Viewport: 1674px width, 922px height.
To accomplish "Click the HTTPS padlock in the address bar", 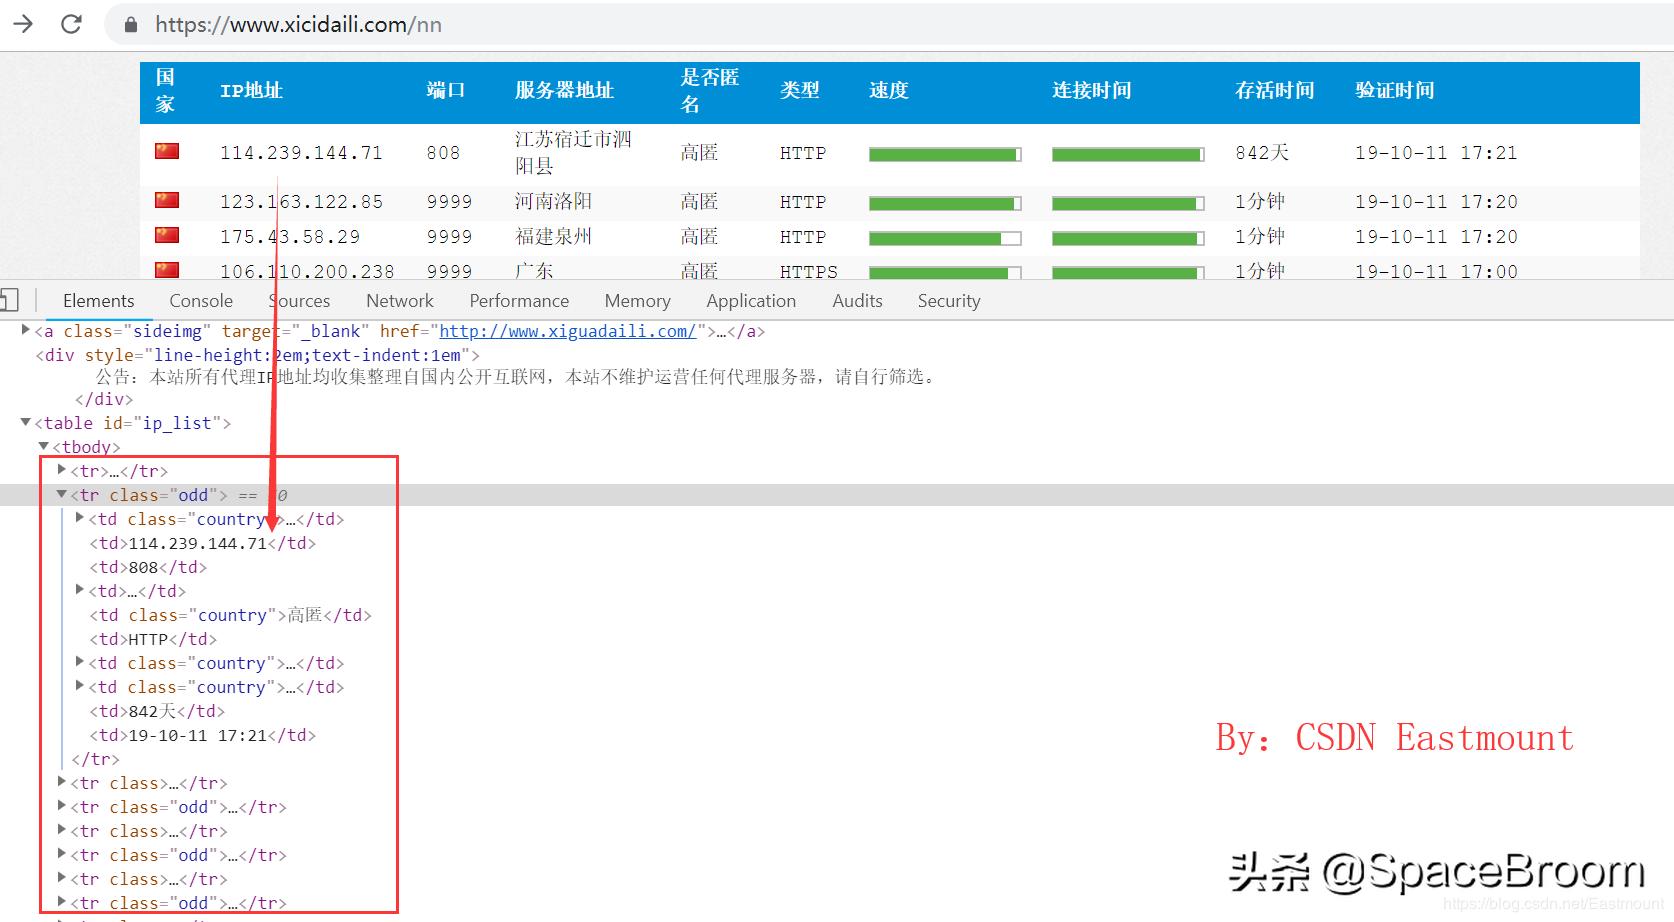I will pos(130,24).
